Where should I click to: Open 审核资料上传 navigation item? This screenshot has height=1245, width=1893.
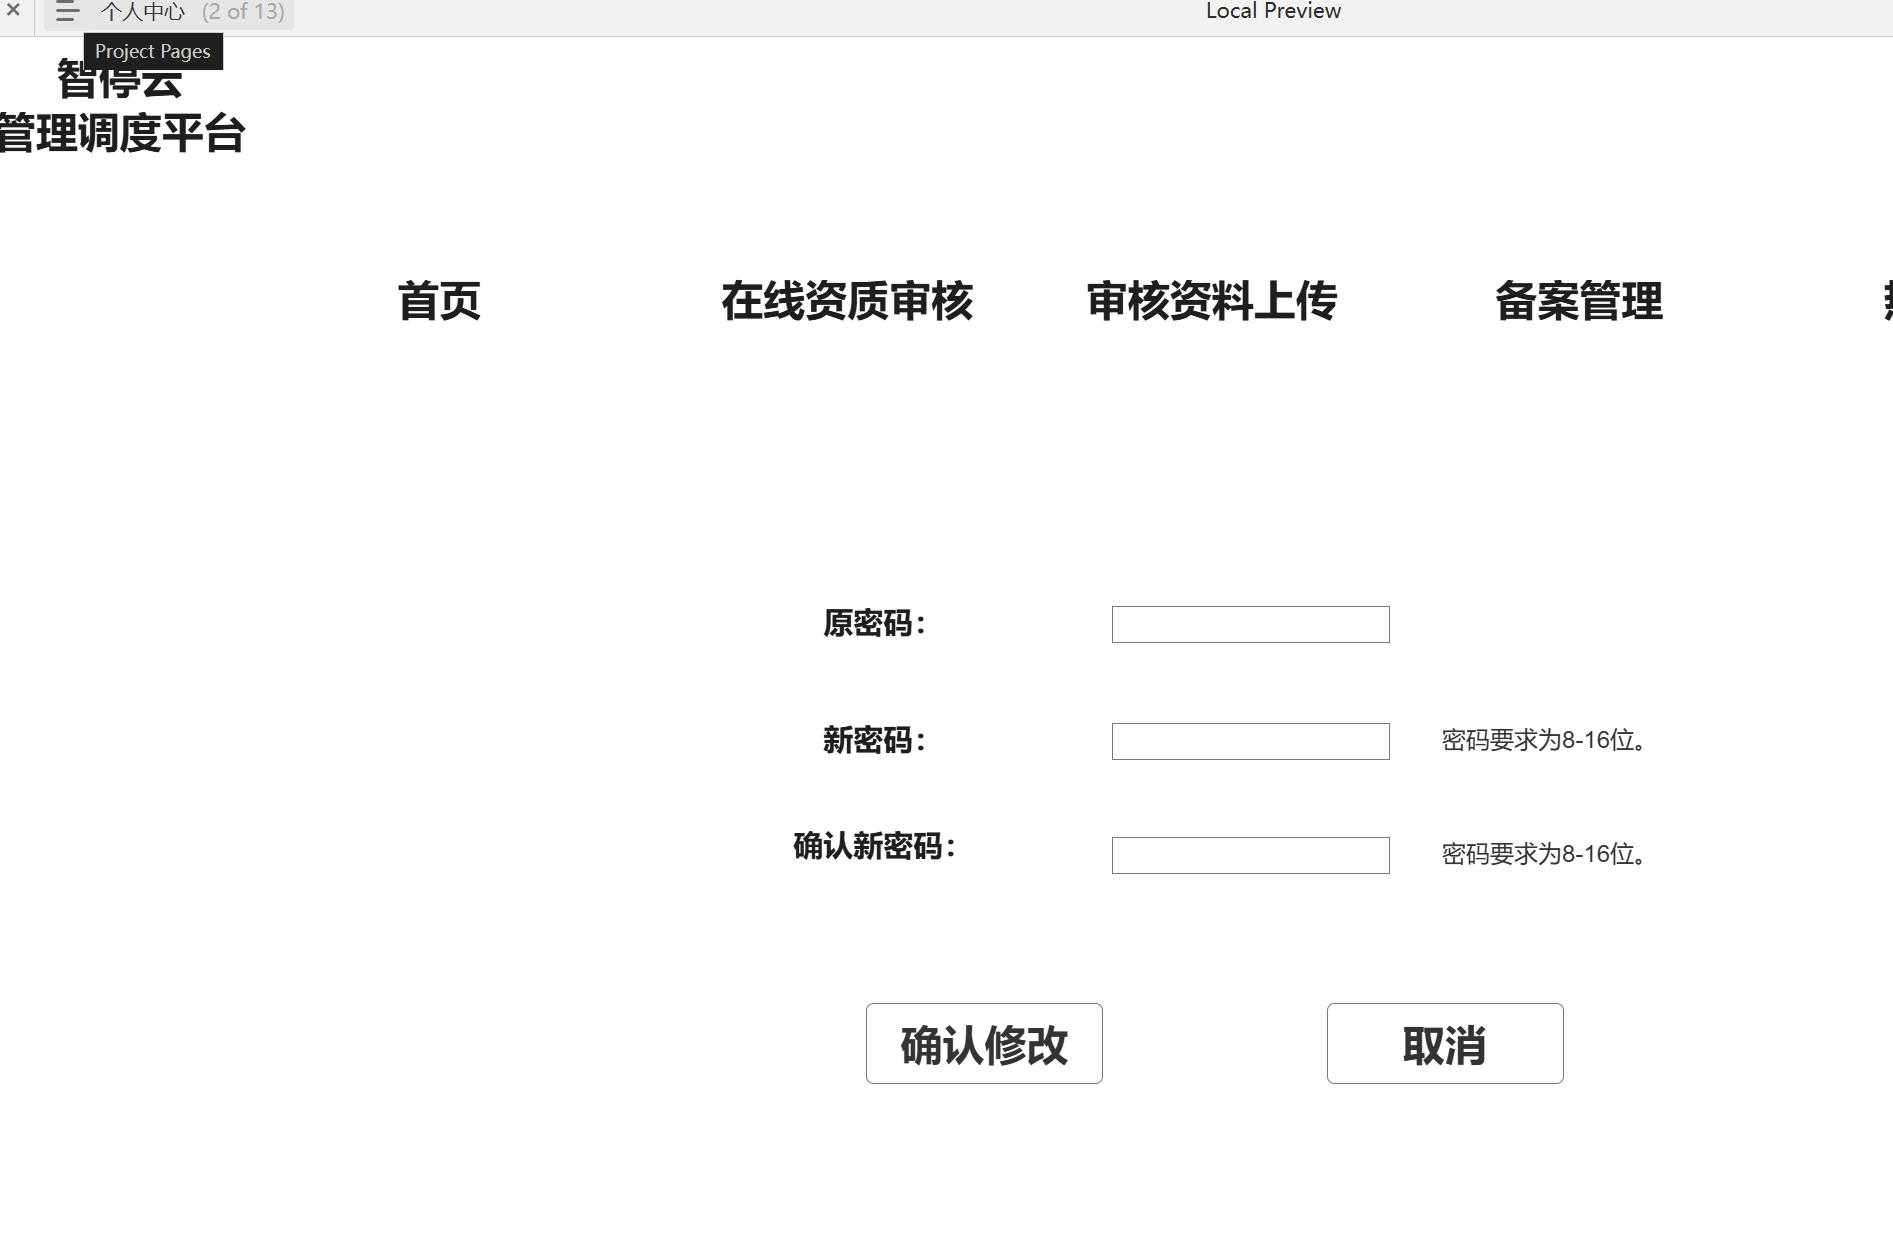click(x=1212, y=301)
